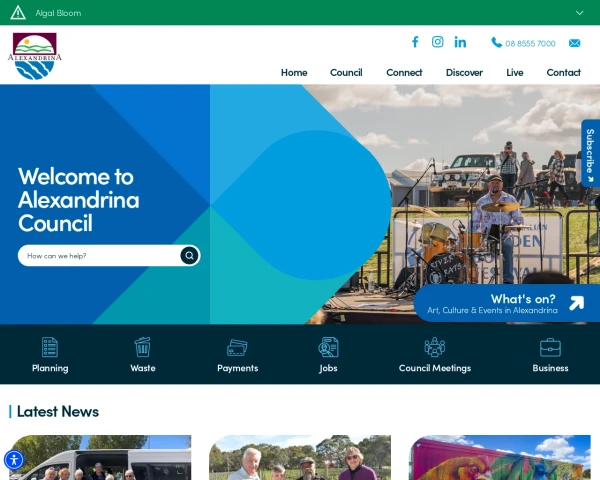Click 'Art, Culture & Events in Alexandrina' text

pos(492,310)
